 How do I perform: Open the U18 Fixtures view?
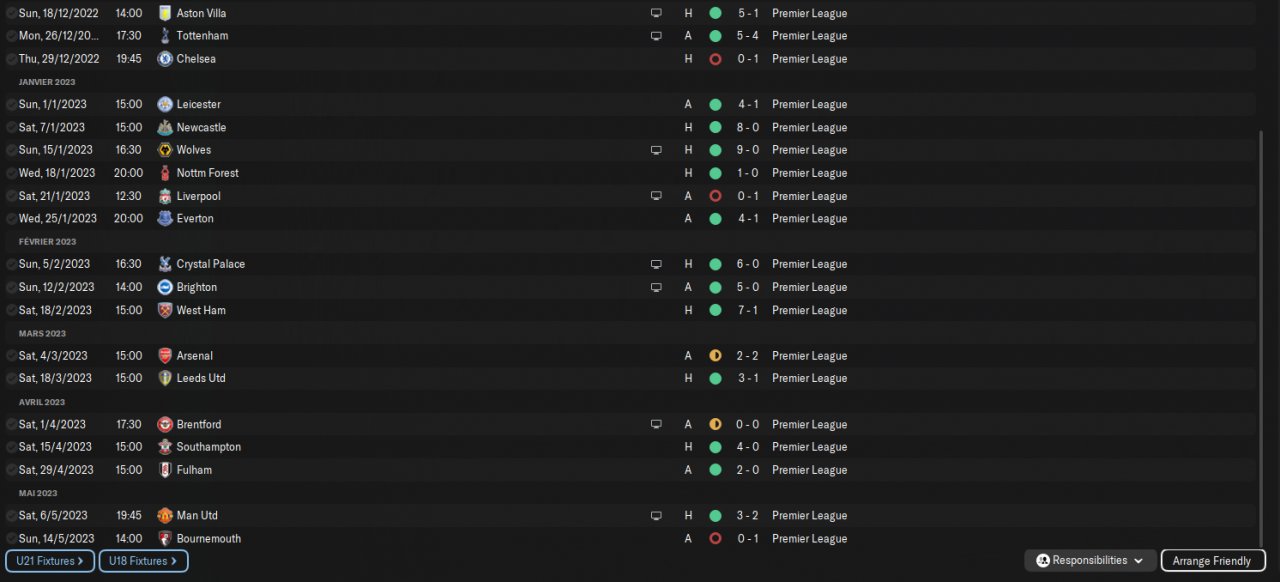[x=143, y=561]
